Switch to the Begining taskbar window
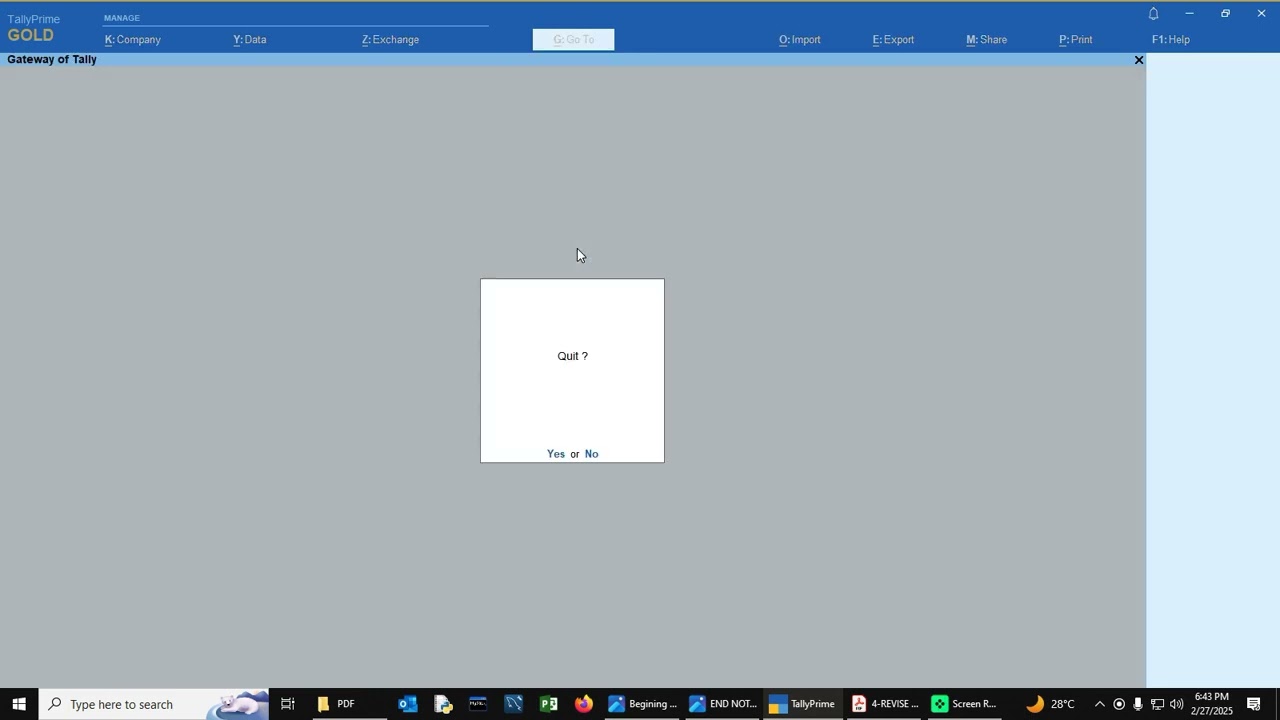1280x720 pixels. coord(643,704)
